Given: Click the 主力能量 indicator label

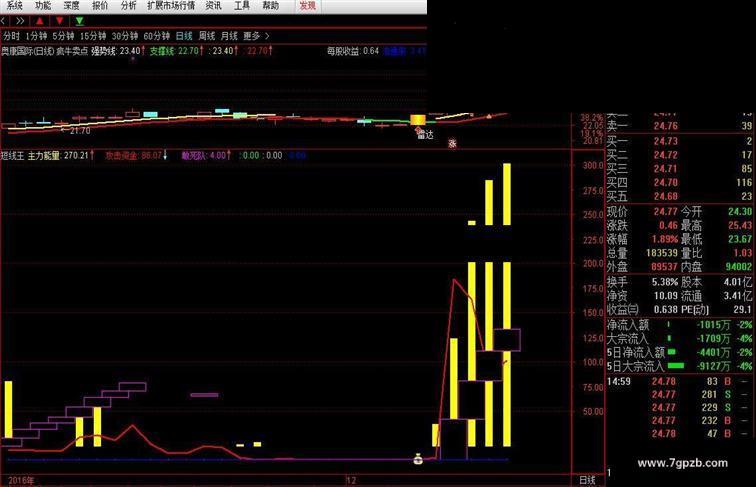Looking at the screenshot, I should (43, 156).
